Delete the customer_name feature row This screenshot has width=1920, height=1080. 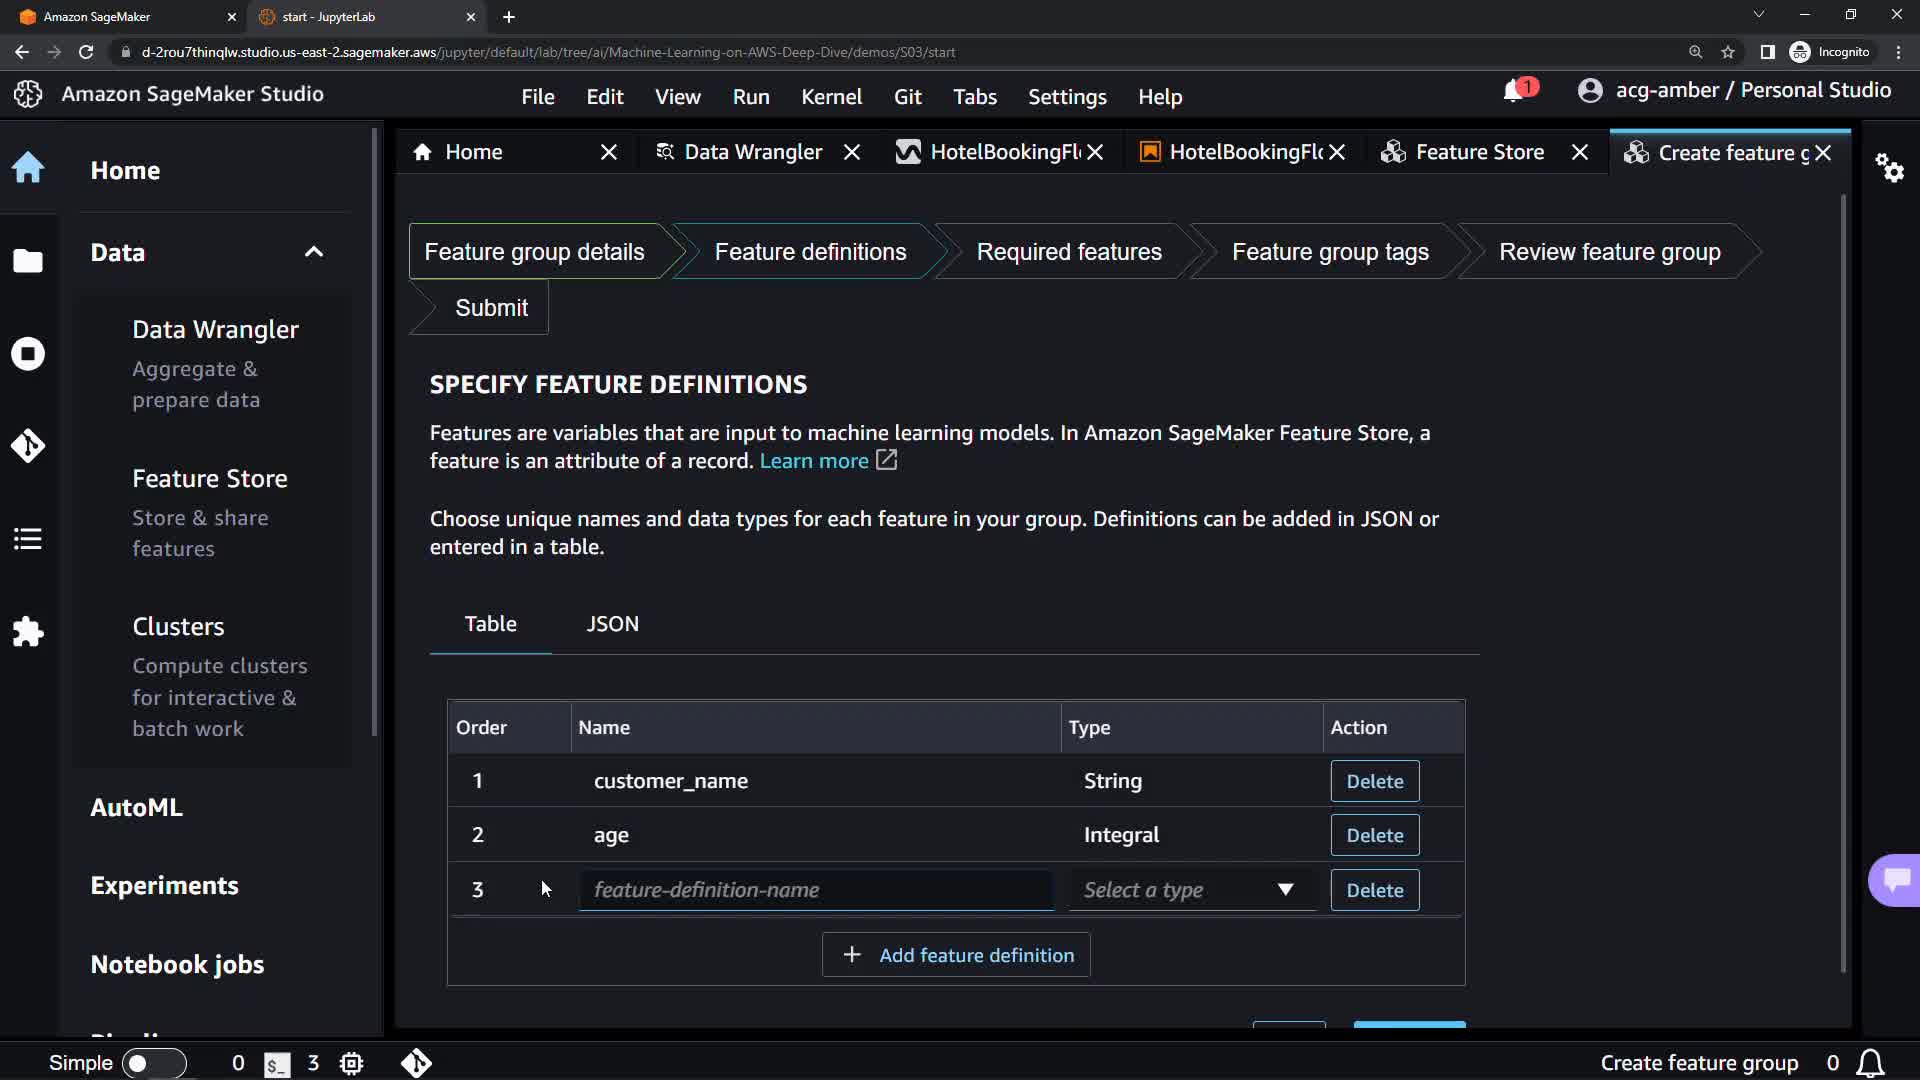point(1374,781)
